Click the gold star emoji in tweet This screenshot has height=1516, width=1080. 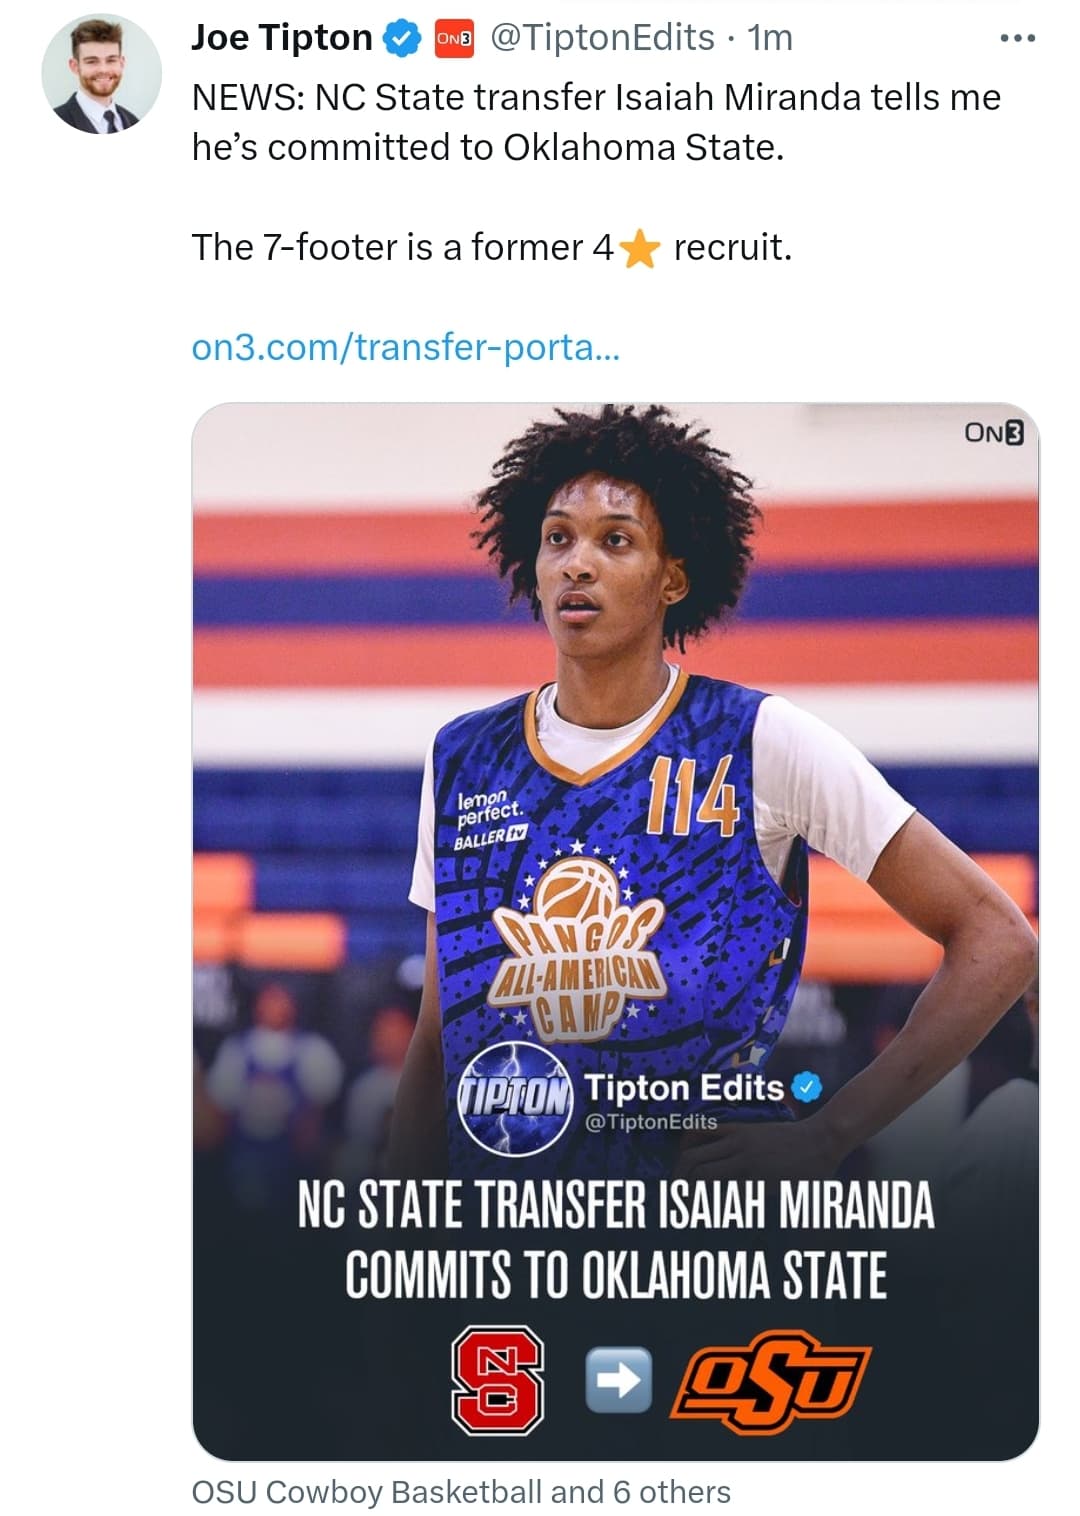coord(639,248)
